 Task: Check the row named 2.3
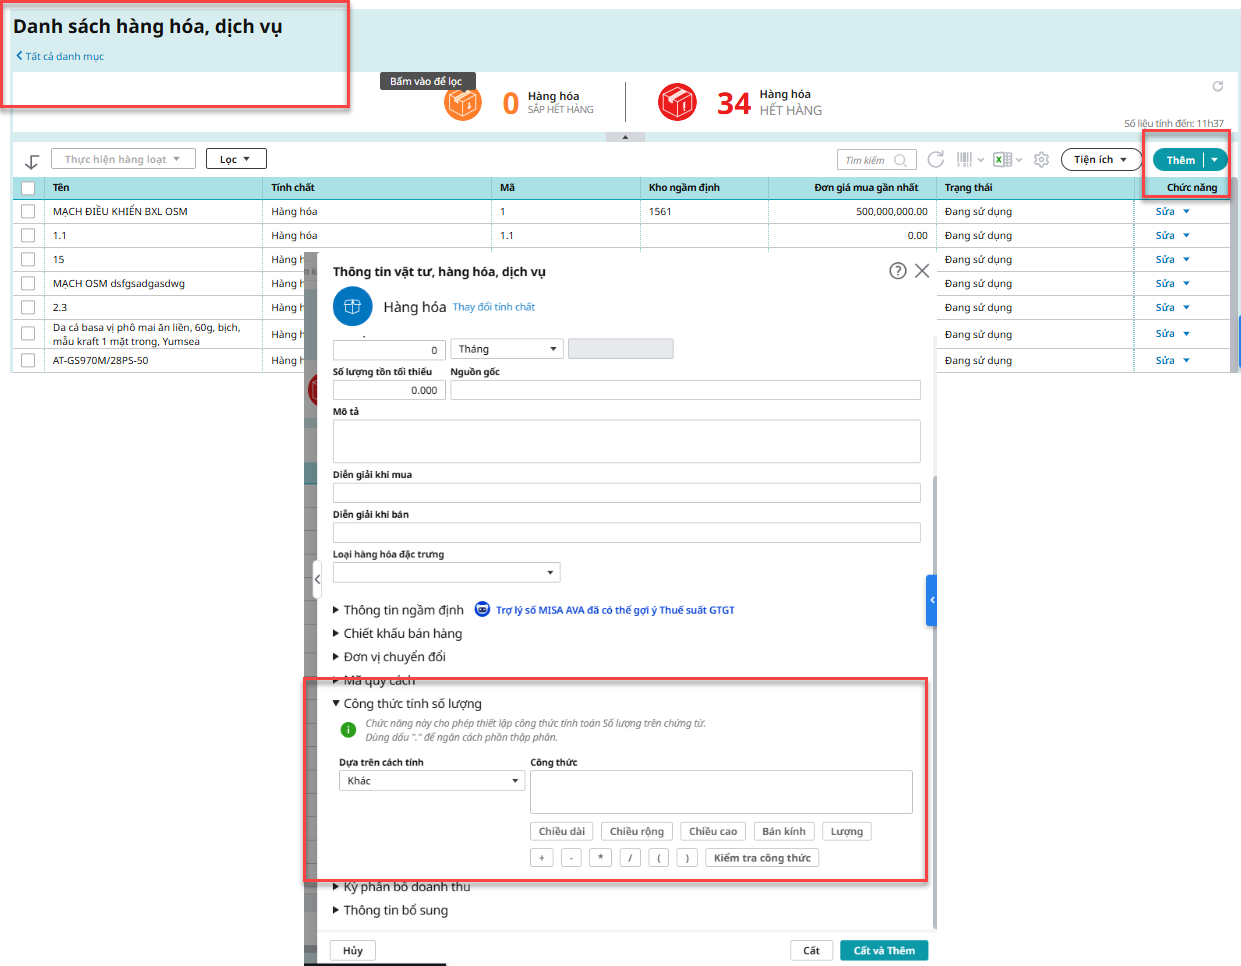(28, 307)
